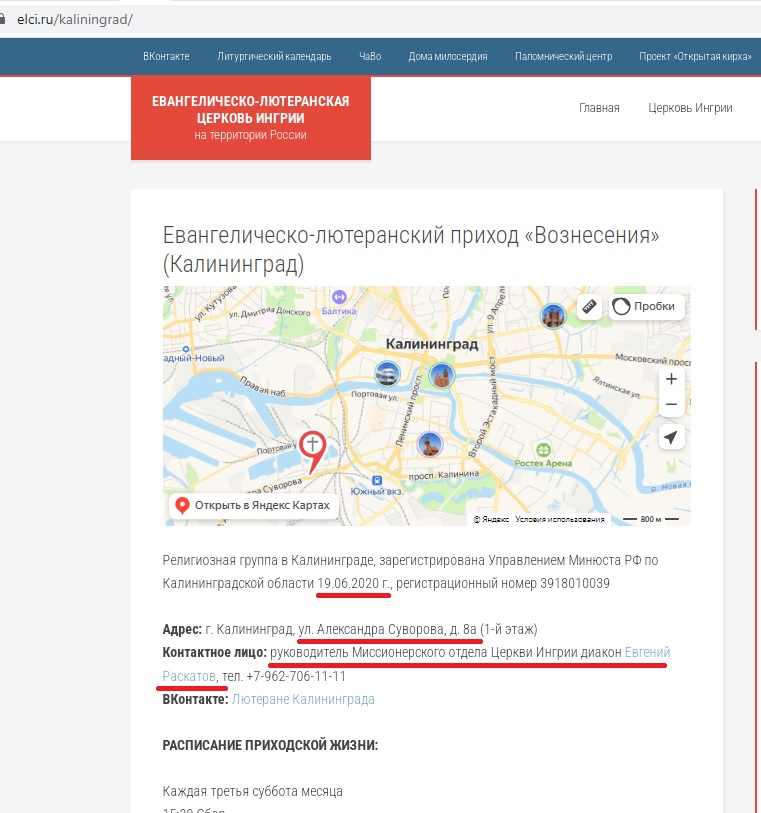This screenshot has height=813, width=761.
Task: Open the Церковь Ингрии navigation item
Action: click(x=690, y=108)
